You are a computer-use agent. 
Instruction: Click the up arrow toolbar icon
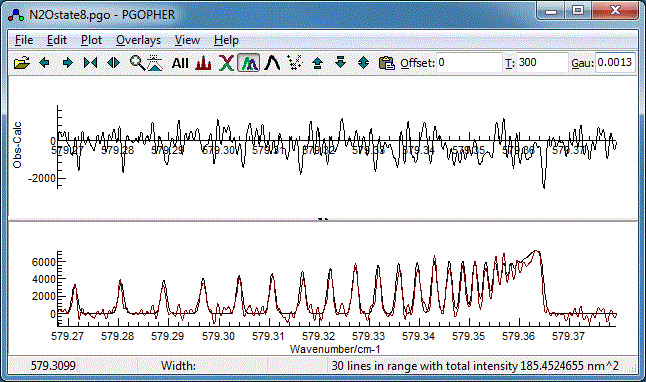coord(317,63)
